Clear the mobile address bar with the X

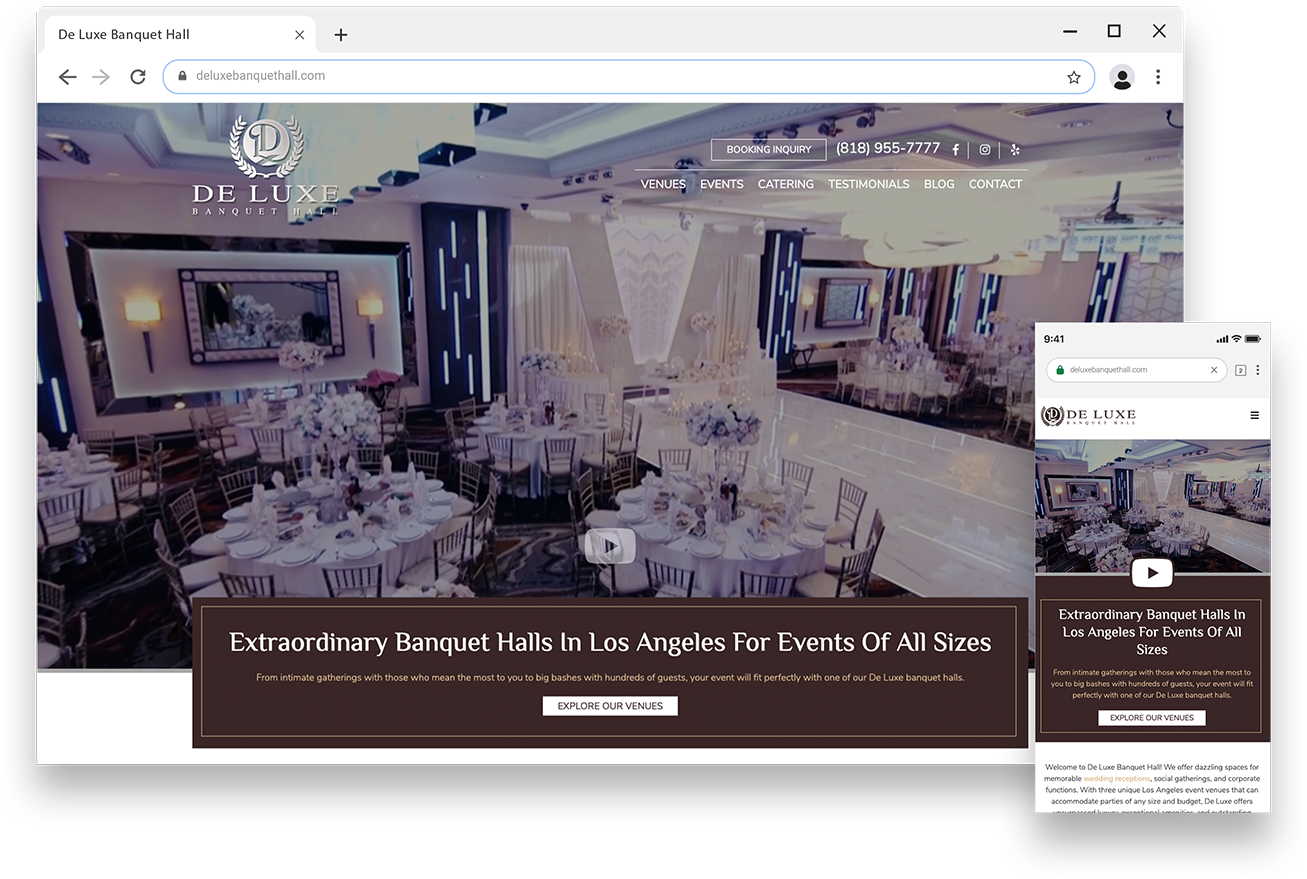tap(1214, 370)
